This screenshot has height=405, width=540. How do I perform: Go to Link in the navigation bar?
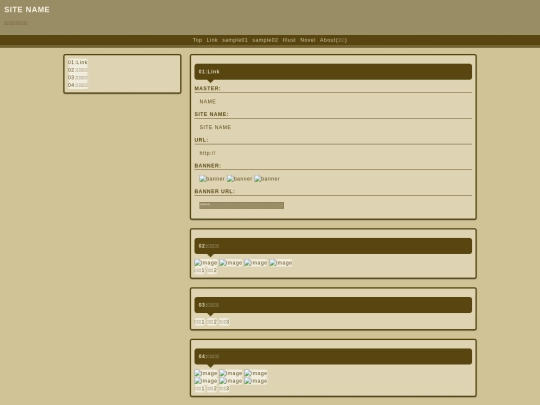click(212, 40)
